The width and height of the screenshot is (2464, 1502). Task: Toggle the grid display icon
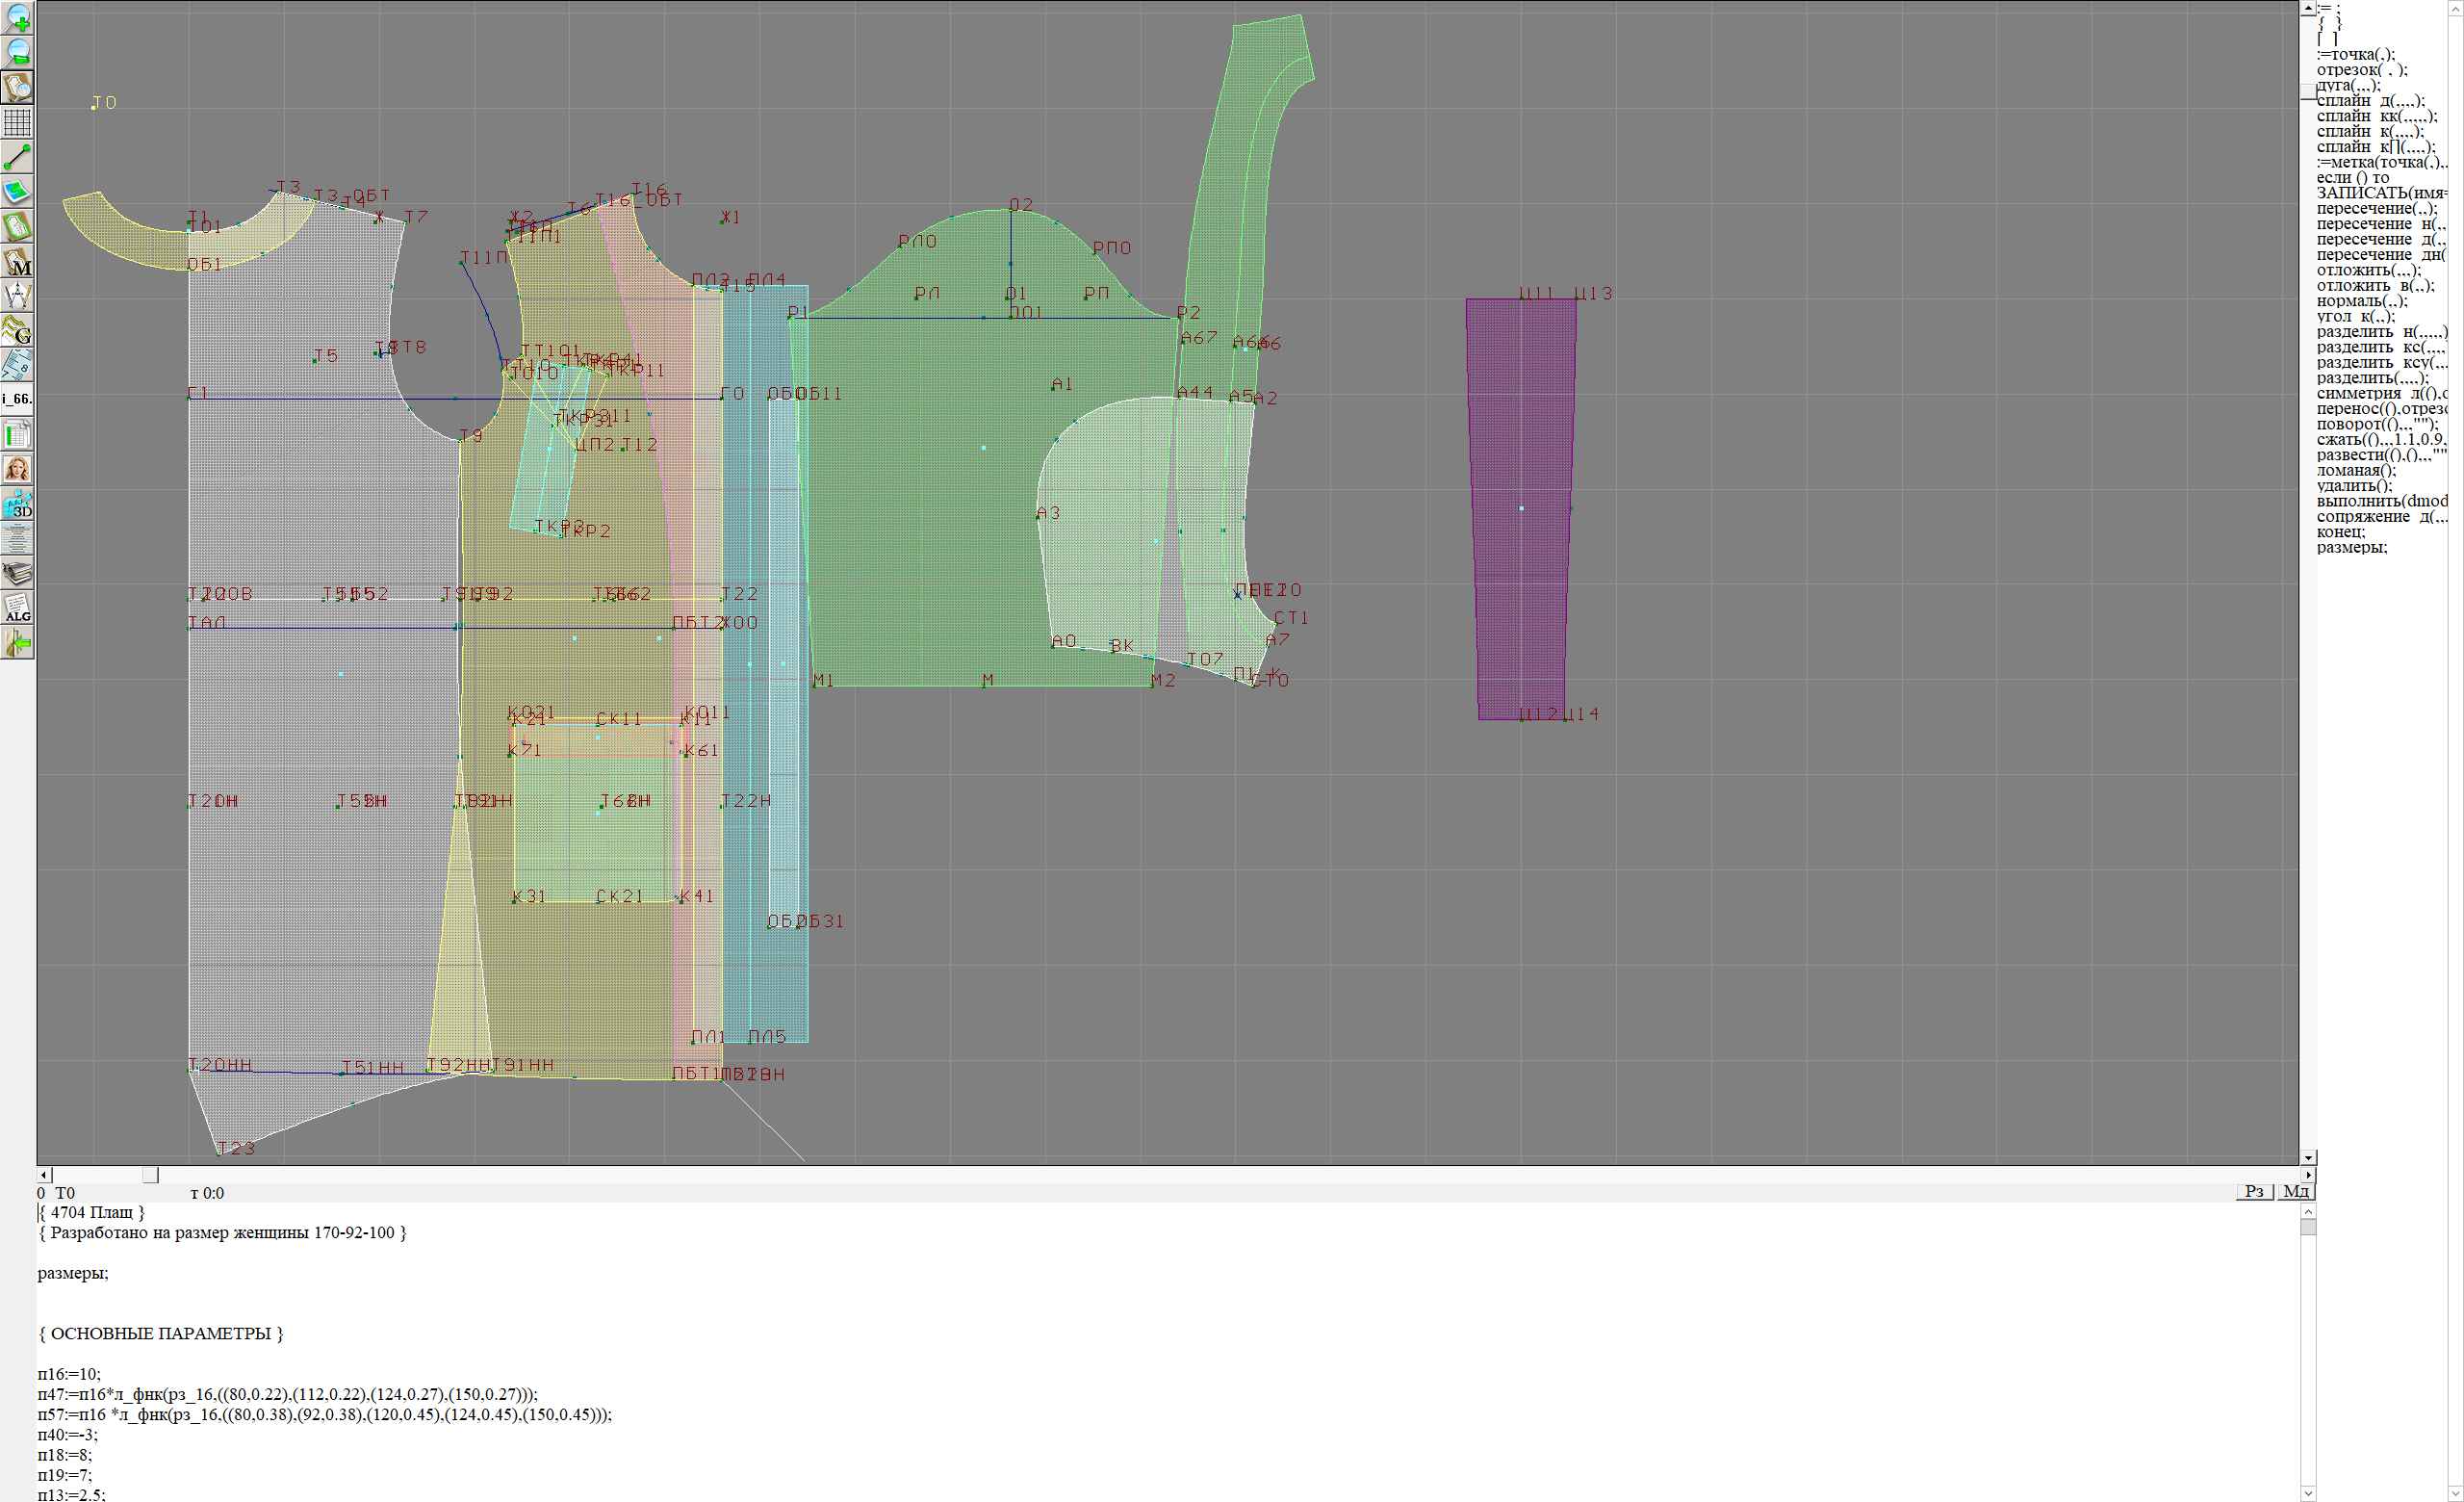[x=18, y=122]
